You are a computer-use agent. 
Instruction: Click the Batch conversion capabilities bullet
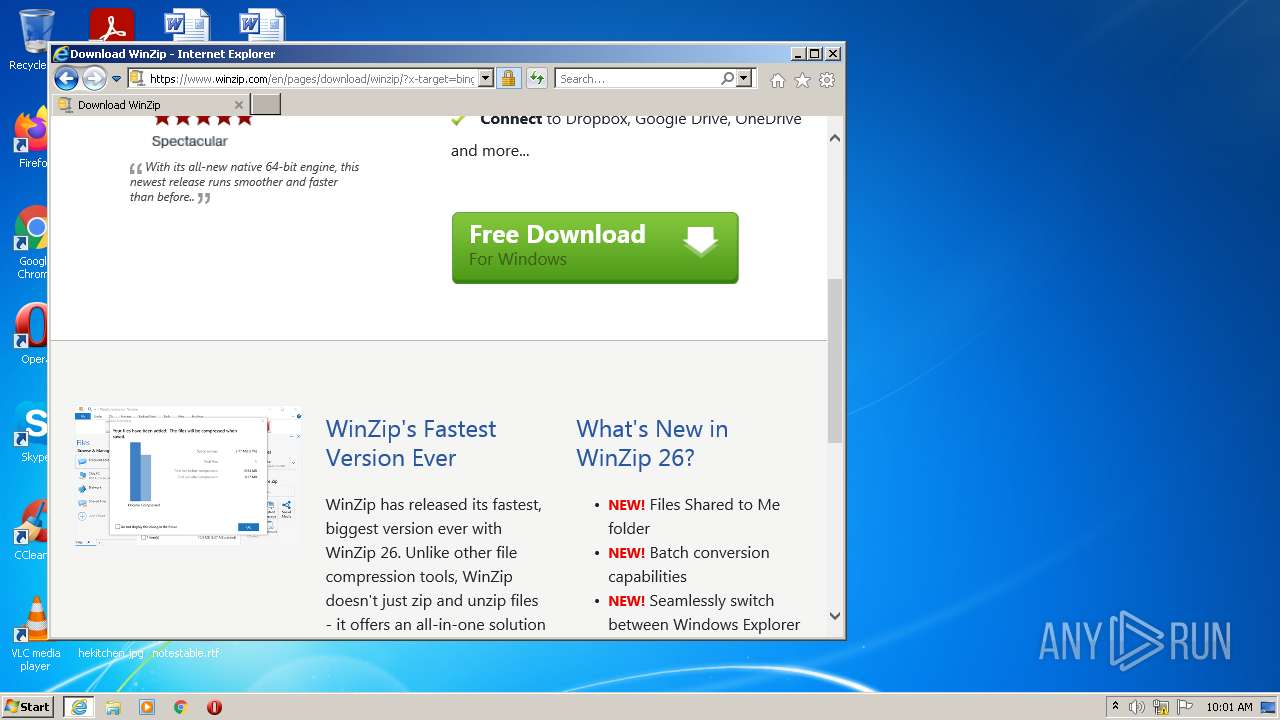point(689,564)
